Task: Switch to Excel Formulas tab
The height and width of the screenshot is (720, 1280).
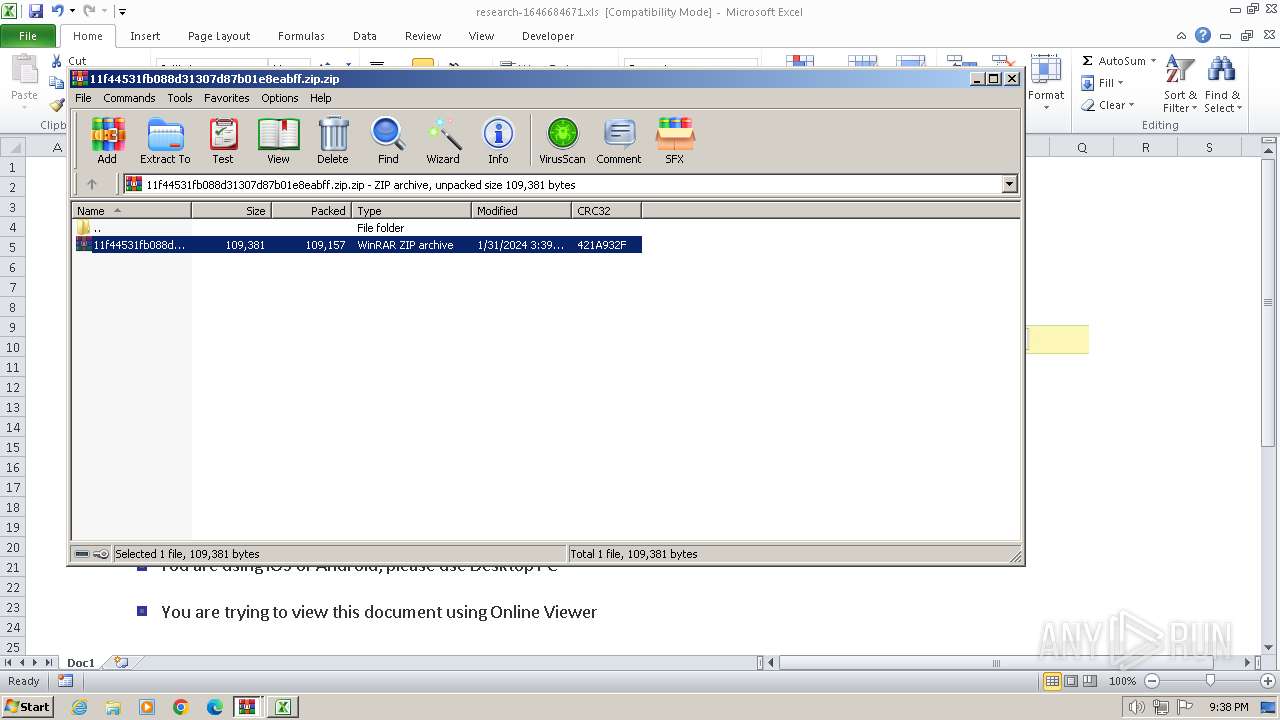Action: pyautogui.click(x=301, y=36)
